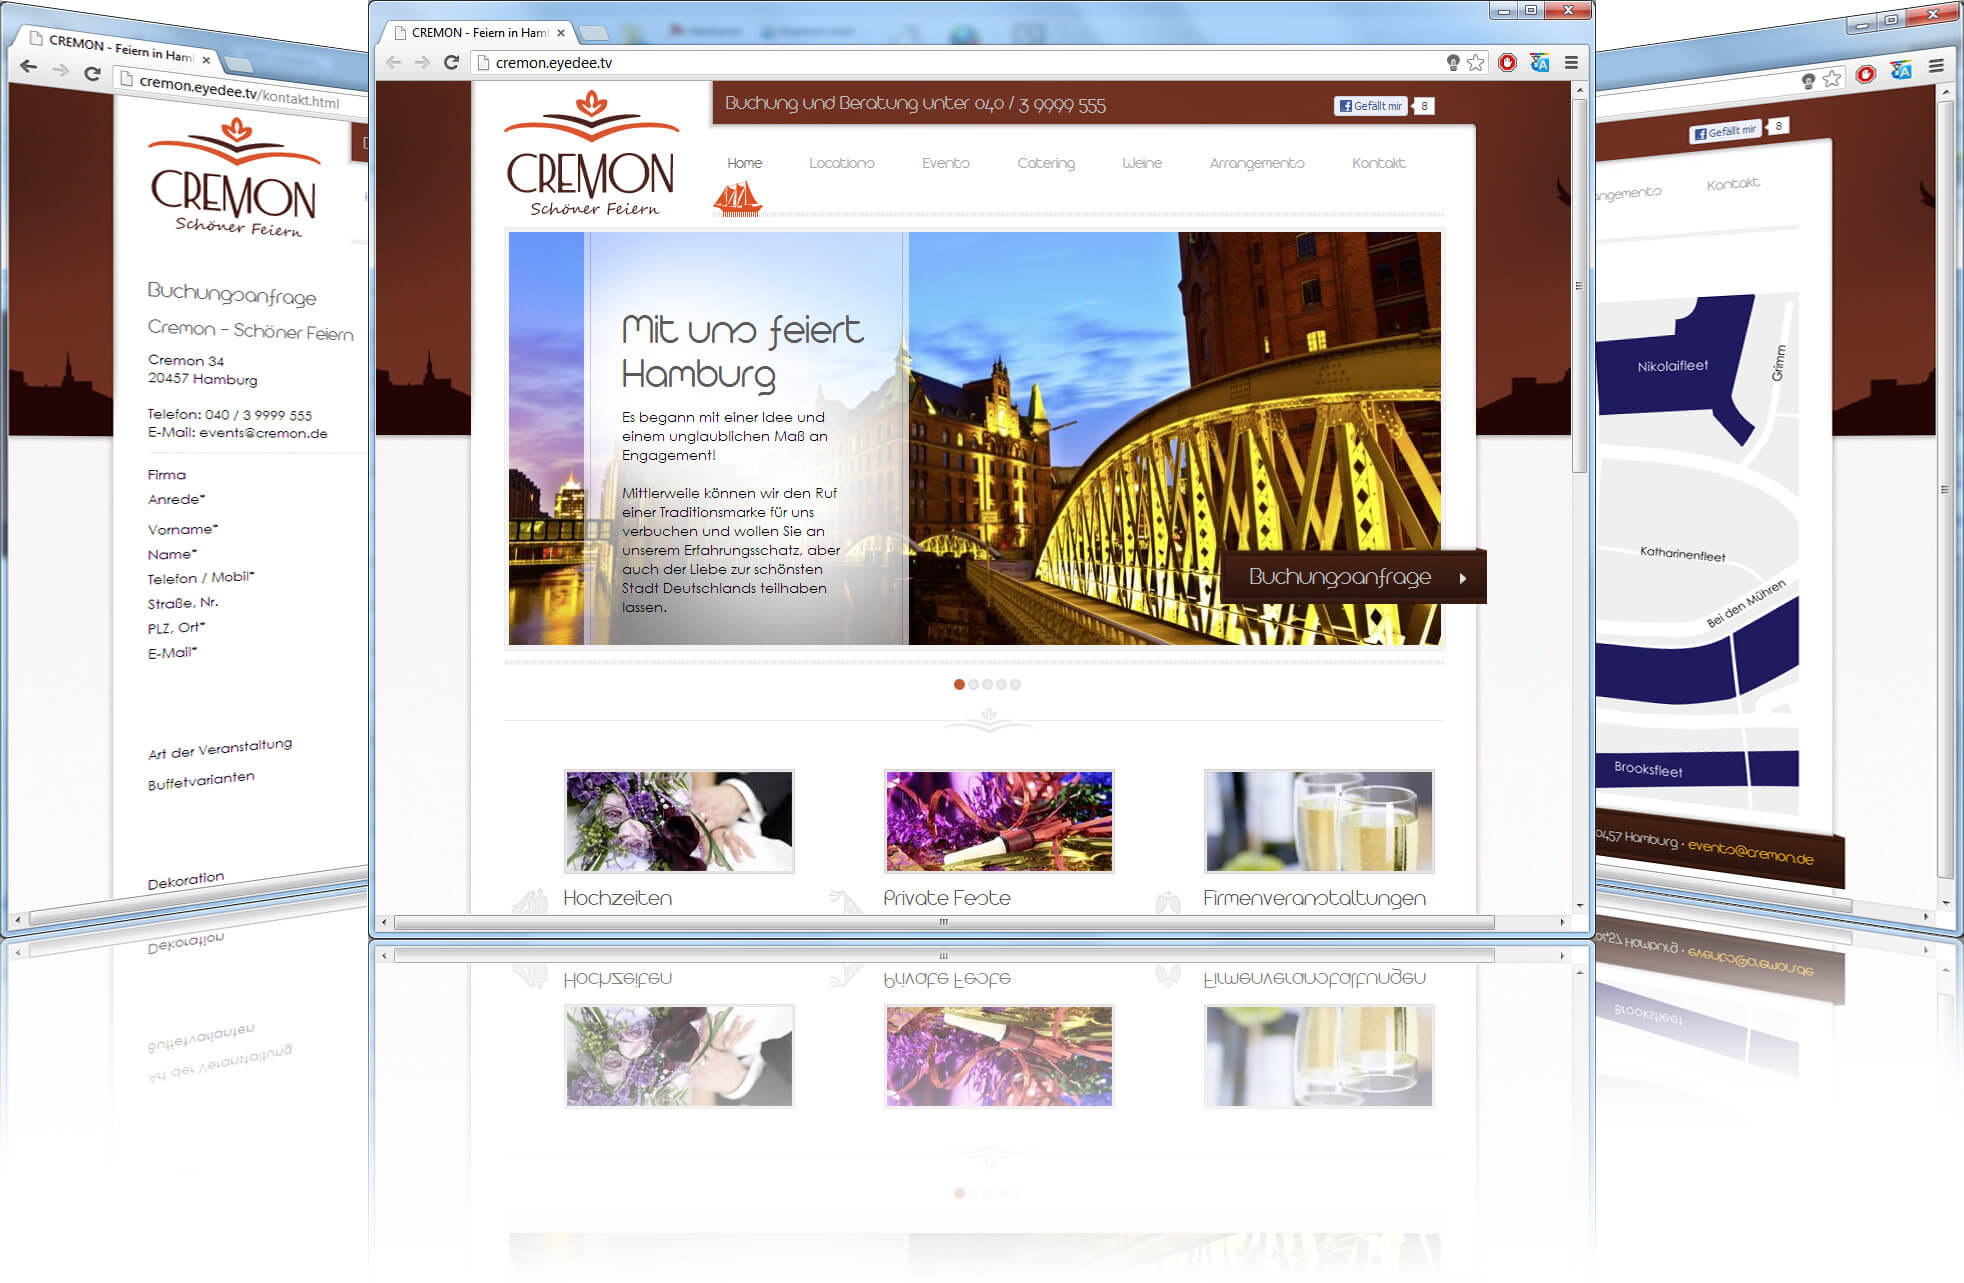This screenshot has height=1283, width=1964.
Task: Click the vertical scrollbar thumb in center browser
Action: coord(1579,285)
